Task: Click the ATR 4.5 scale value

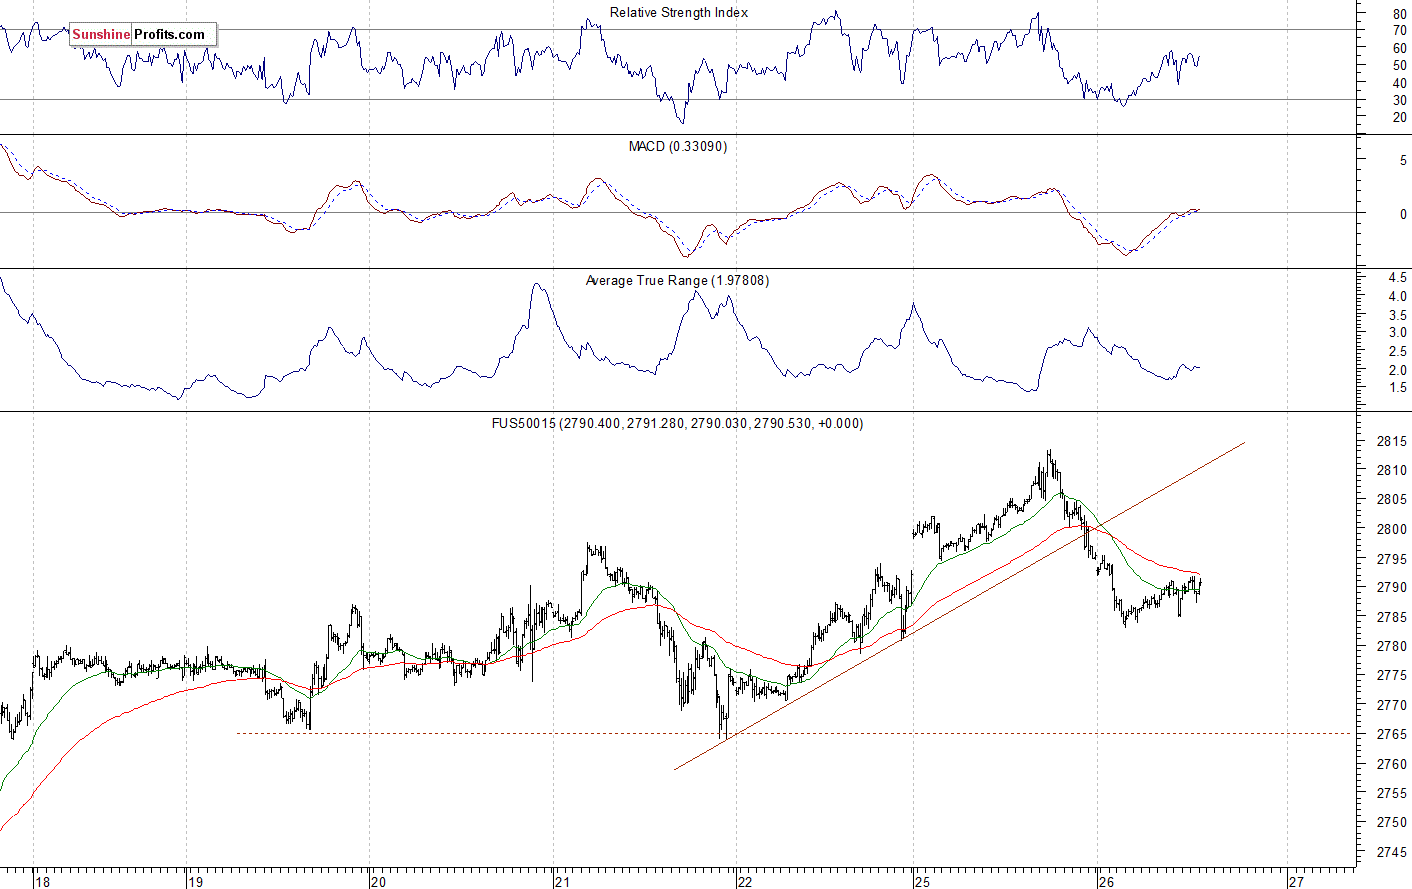Action: [1397, 278]
